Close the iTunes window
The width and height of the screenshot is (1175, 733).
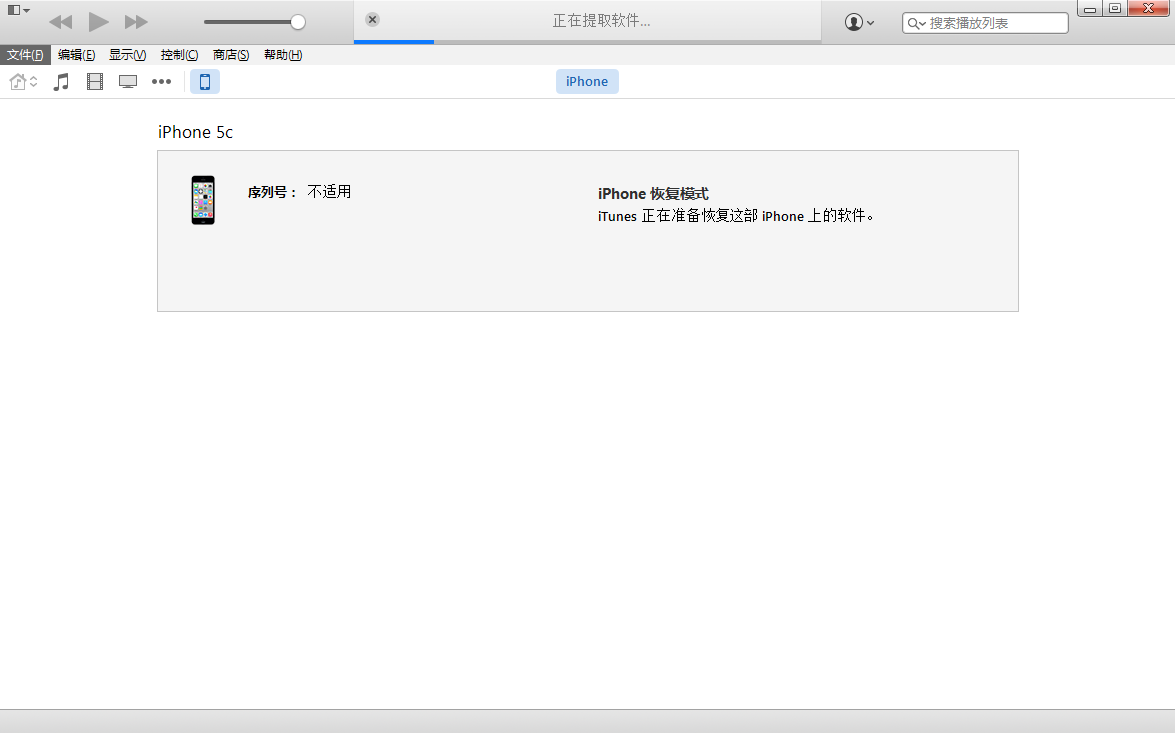click(1149, 8)
